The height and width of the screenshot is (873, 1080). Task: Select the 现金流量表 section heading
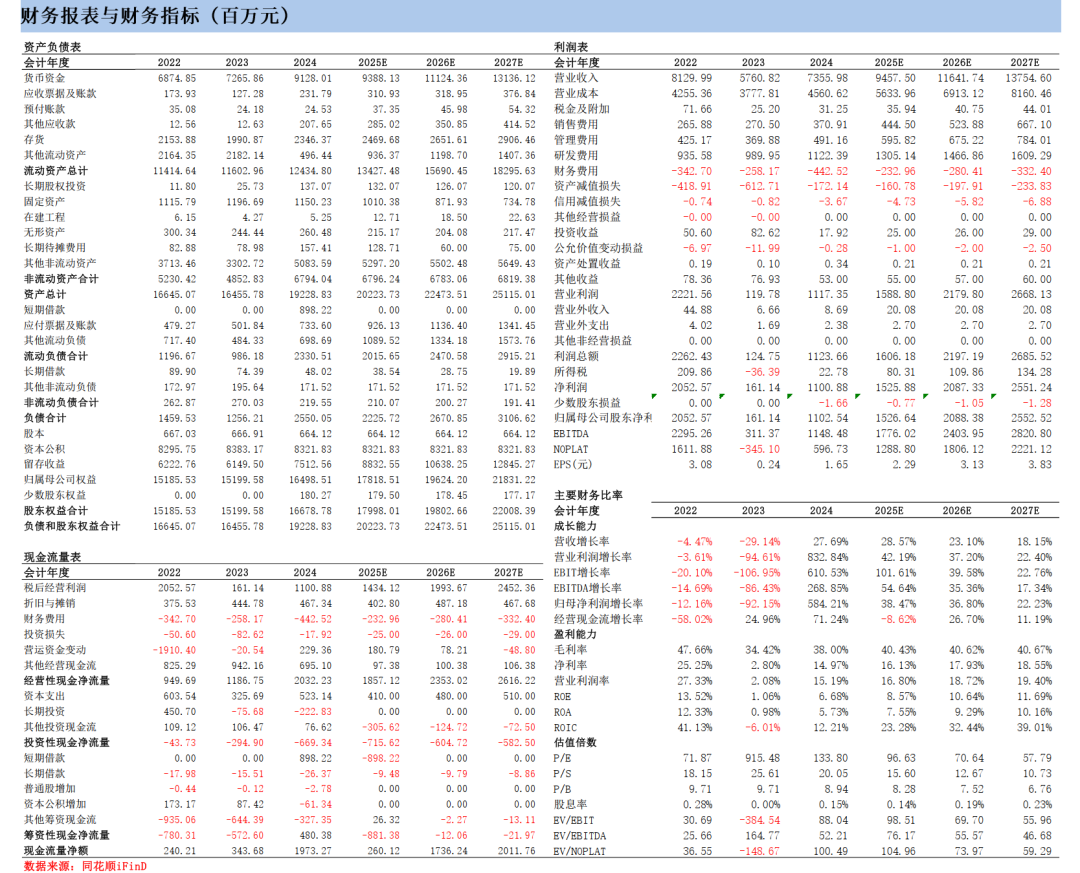52,557
